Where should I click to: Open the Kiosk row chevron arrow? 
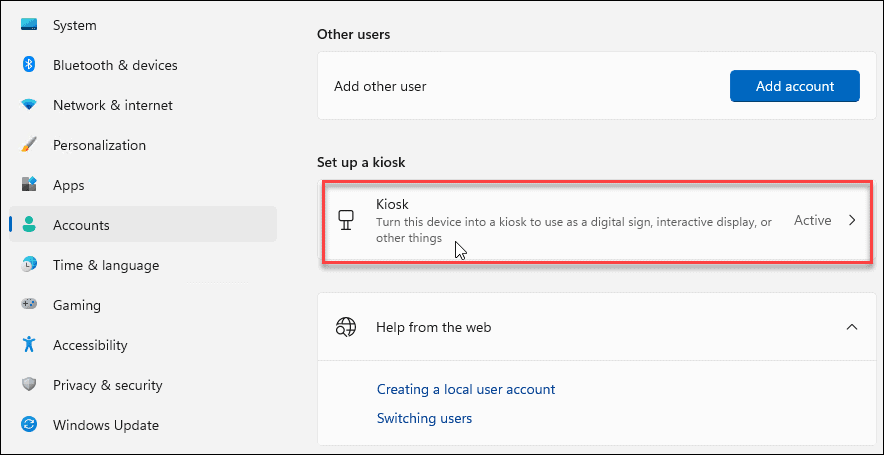[x=852, y=220]
